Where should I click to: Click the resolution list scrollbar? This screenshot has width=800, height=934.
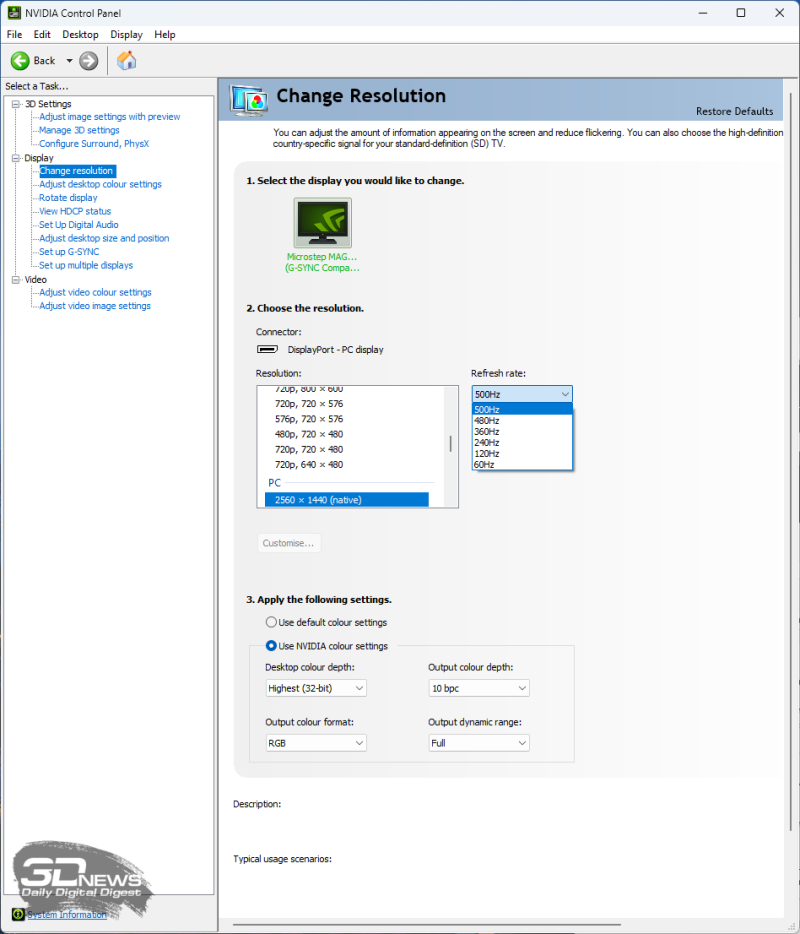[x=450, y=444]
